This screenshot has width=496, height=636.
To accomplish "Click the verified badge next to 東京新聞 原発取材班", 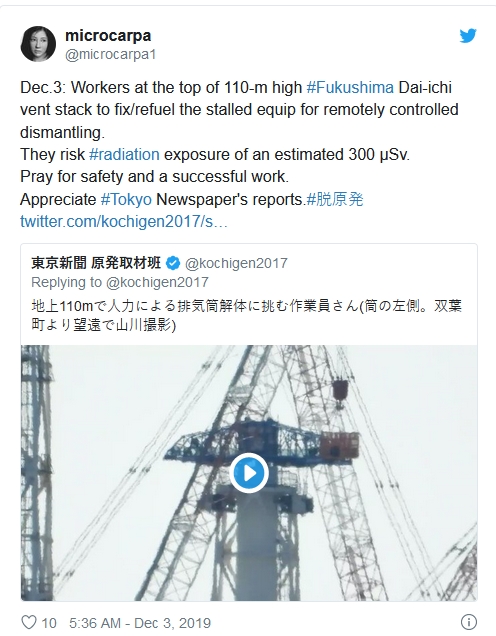I will [x=173, y=263].
